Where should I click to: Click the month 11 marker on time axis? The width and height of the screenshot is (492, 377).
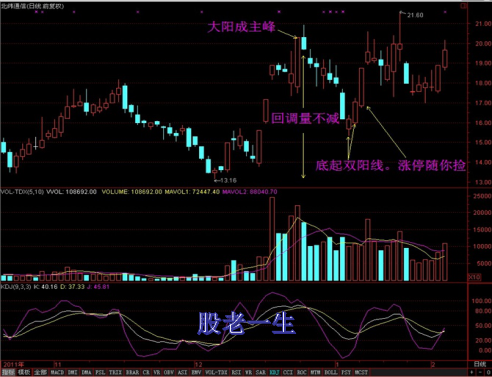[x=58, y=364]
